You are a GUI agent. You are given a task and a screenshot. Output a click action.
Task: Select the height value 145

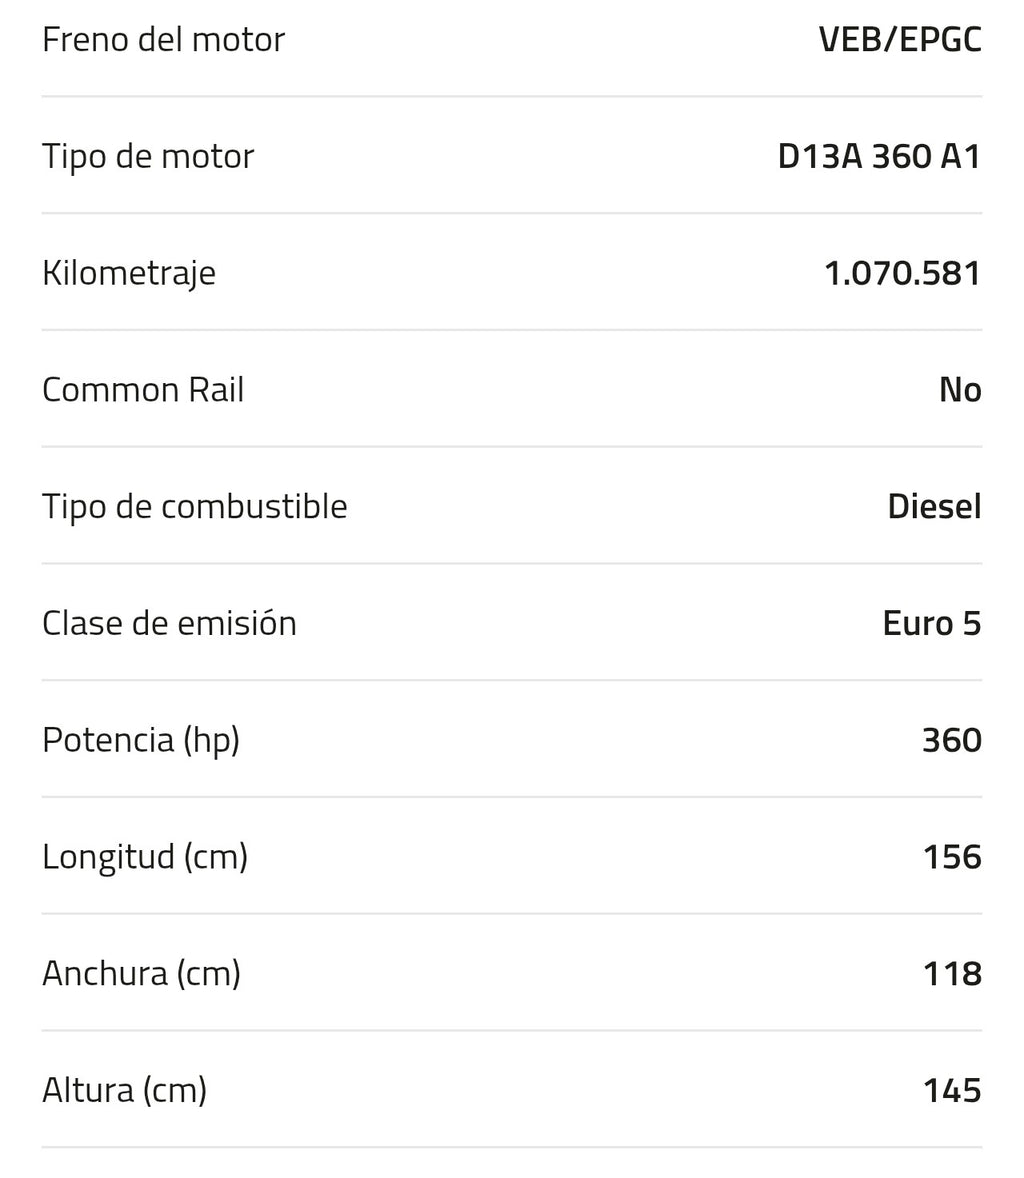(953, 1091)
